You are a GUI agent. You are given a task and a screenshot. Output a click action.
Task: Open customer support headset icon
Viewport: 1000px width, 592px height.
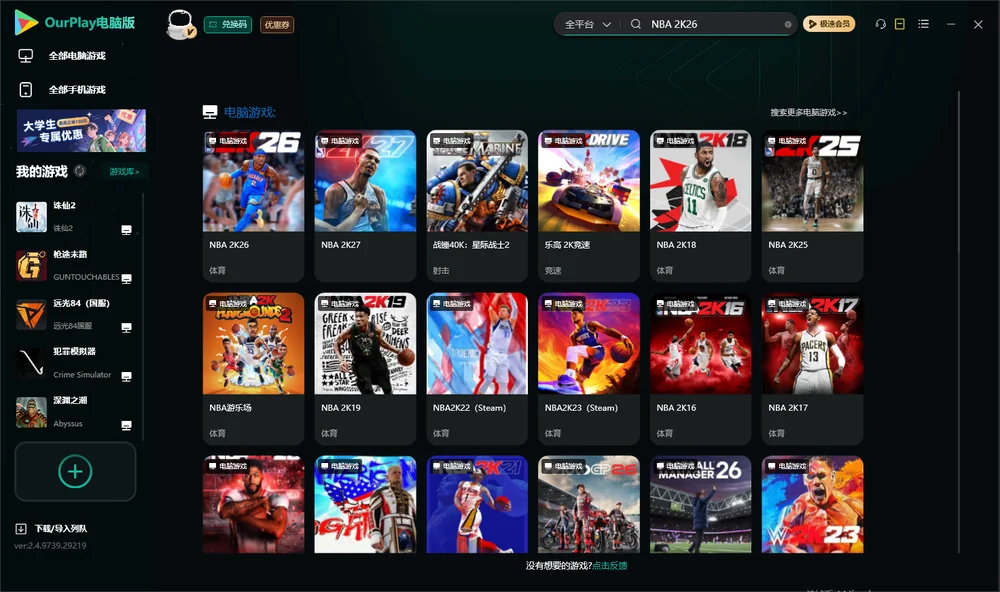(x=880, y=24)
